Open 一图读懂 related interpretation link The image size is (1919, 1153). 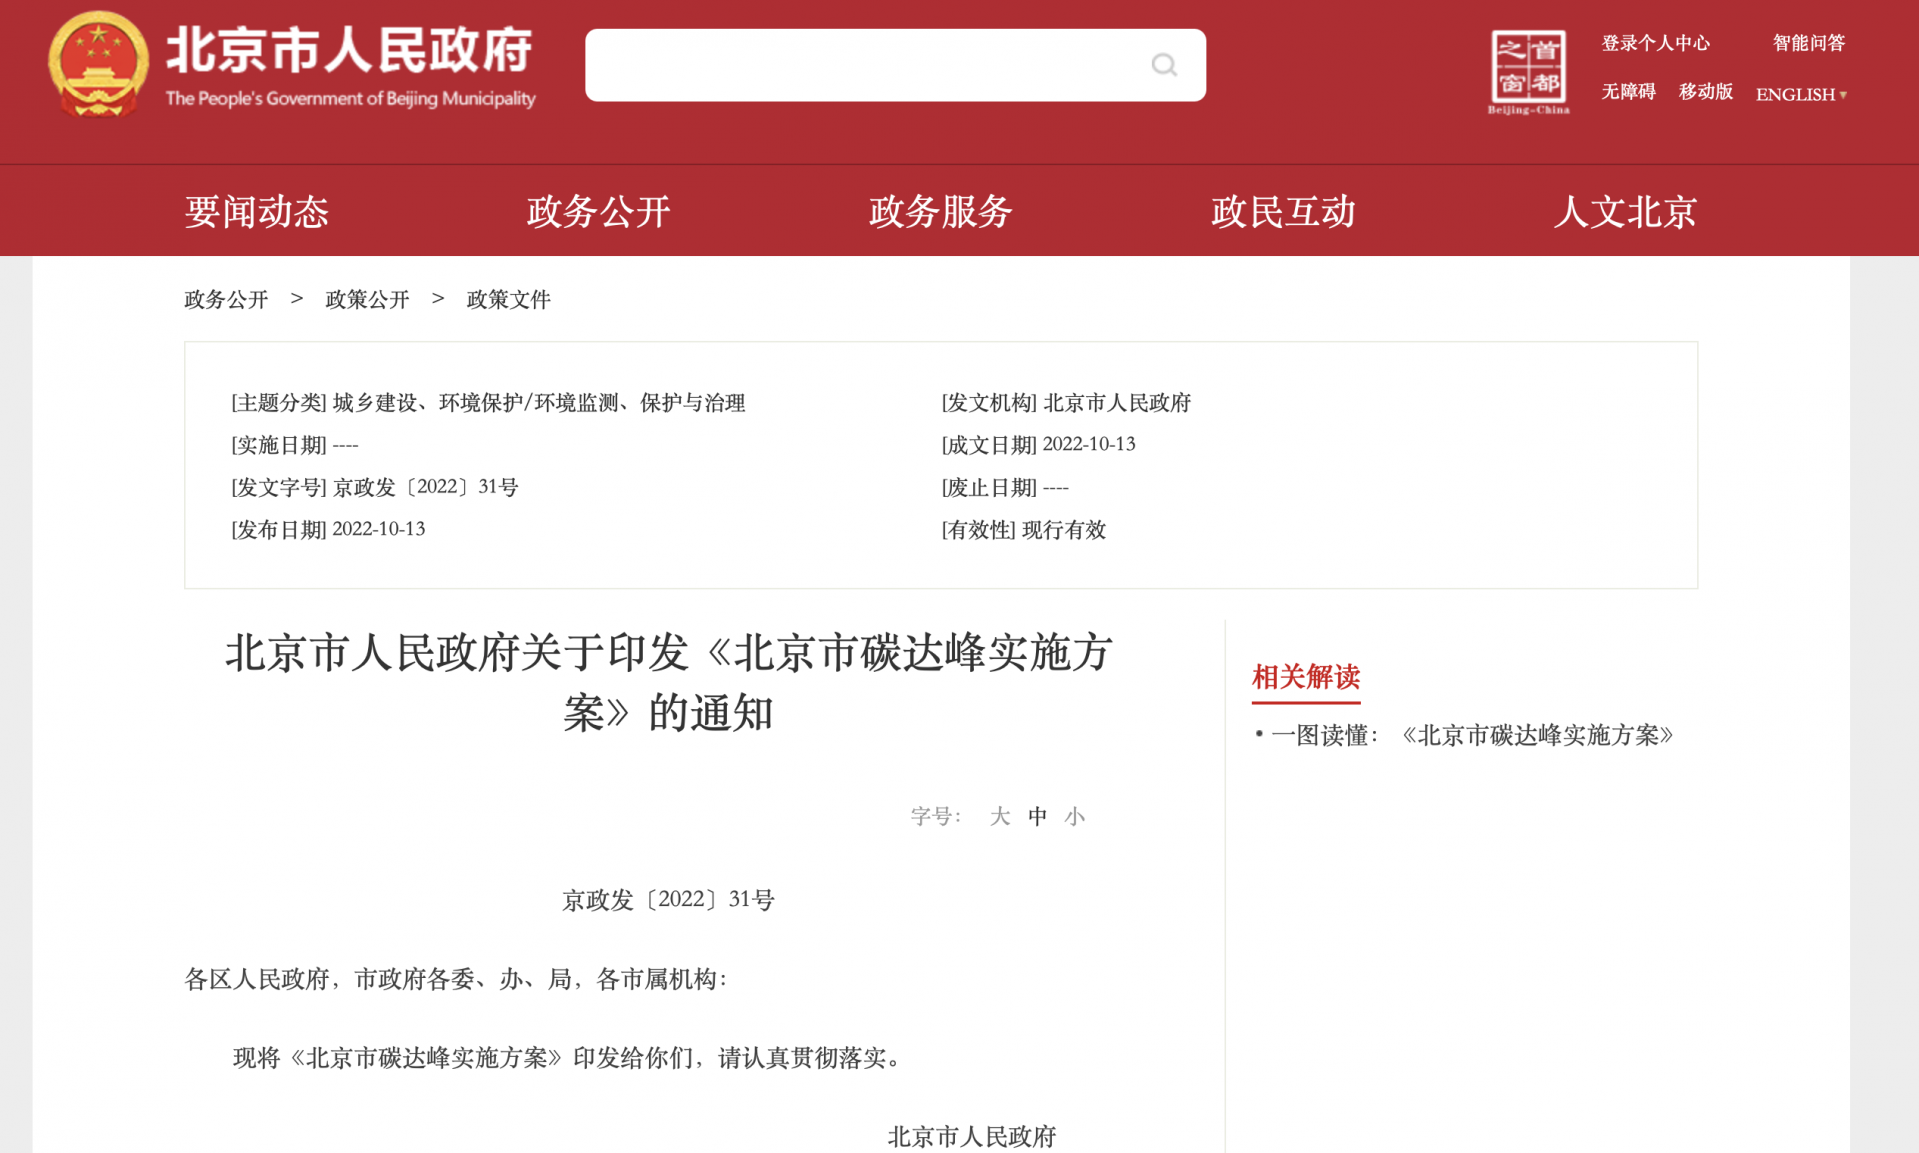pos(1471,735)
